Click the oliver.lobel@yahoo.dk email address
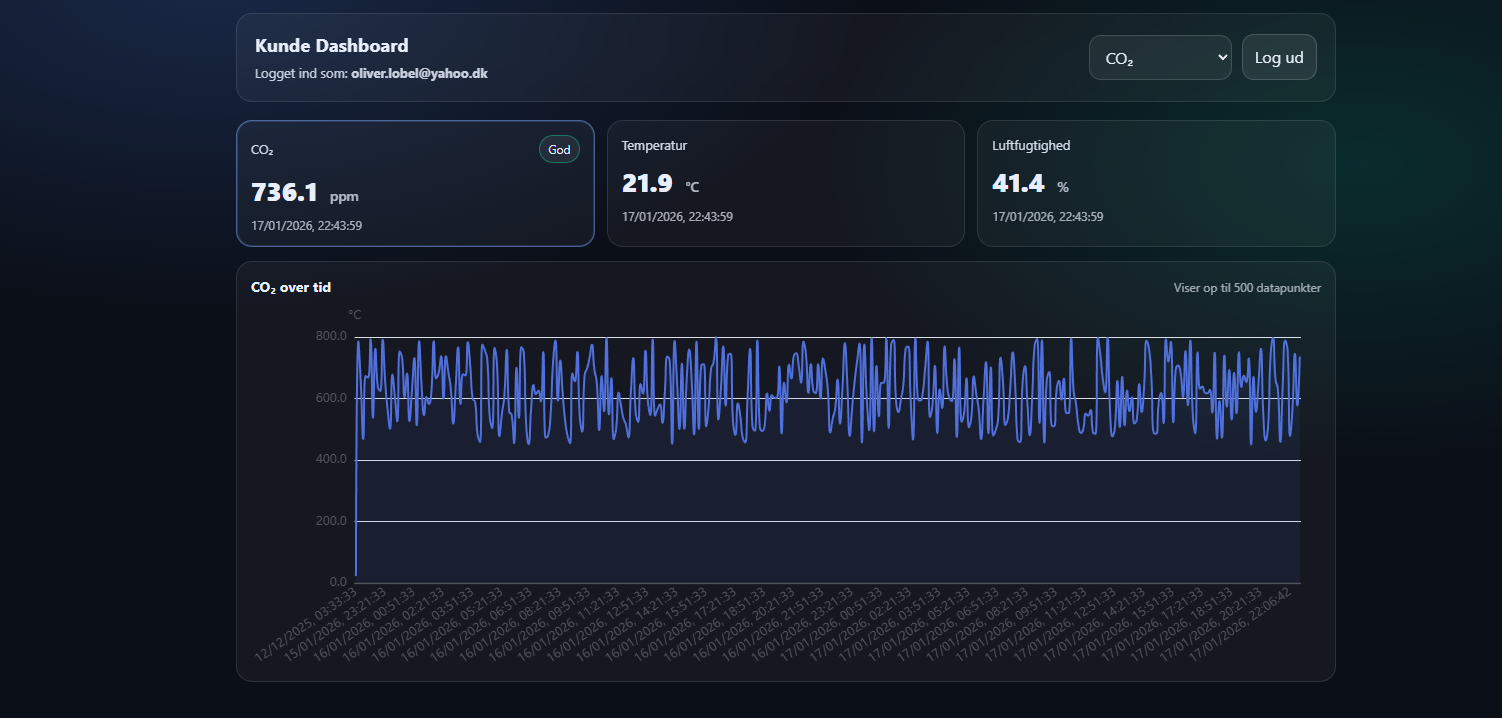 point(419,74)
